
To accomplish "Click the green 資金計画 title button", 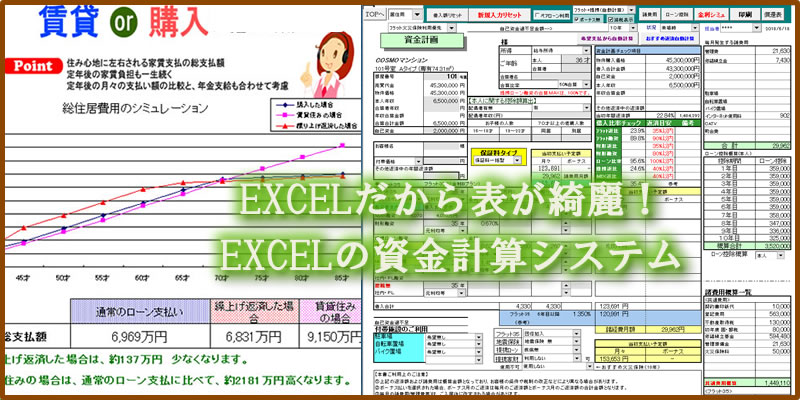I will (x=422, y=40).
